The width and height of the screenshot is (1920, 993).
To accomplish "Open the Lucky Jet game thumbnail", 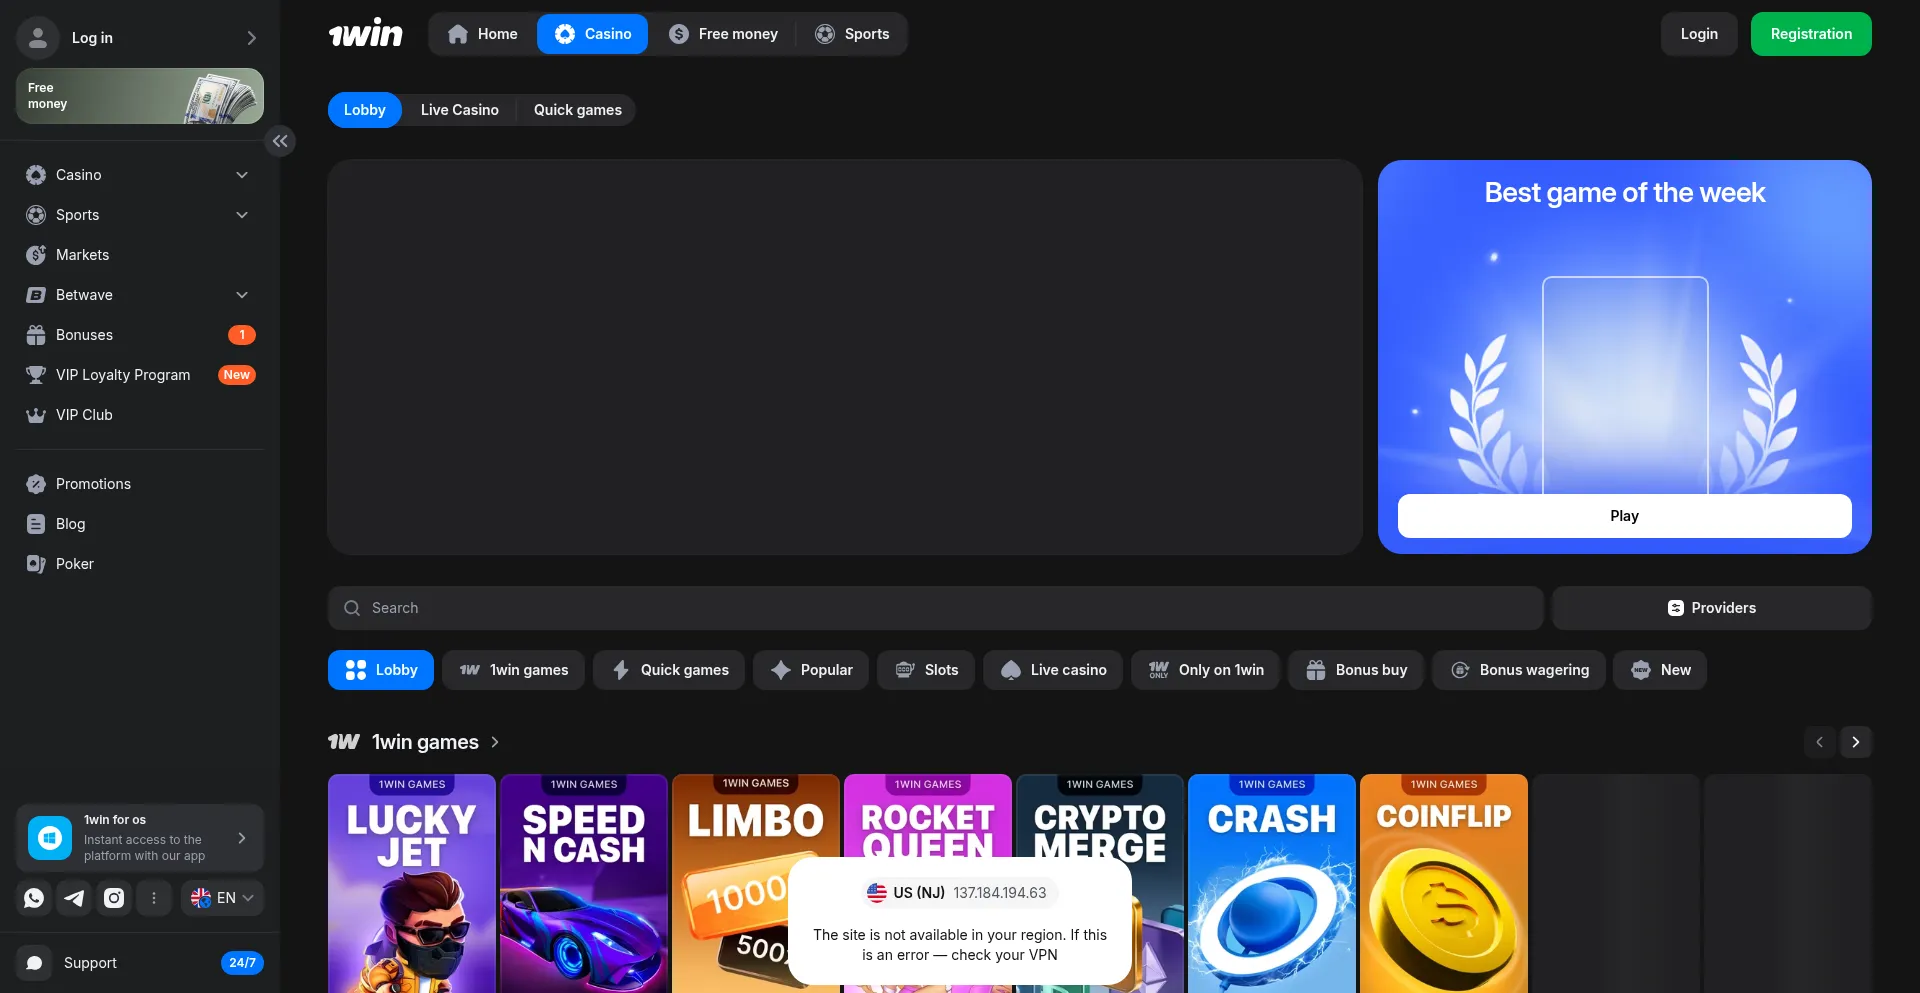I will click(412, 883).
